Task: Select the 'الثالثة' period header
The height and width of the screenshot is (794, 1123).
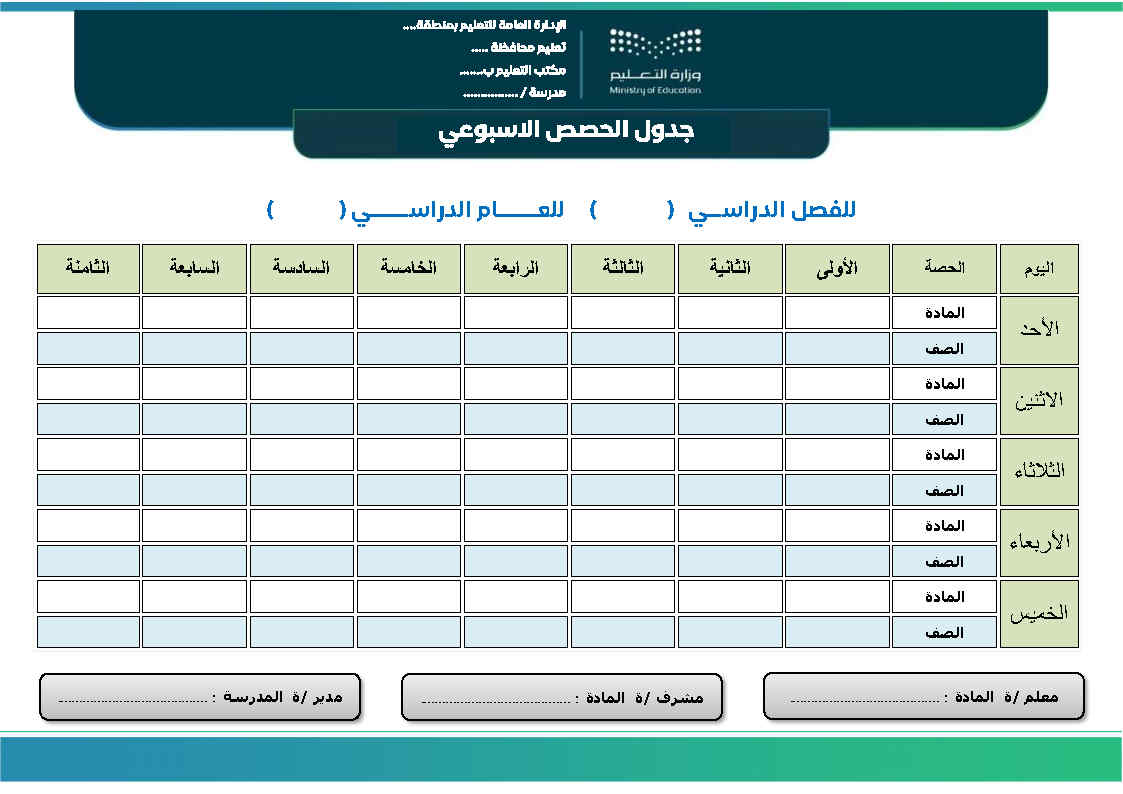Action: [622, 268]
